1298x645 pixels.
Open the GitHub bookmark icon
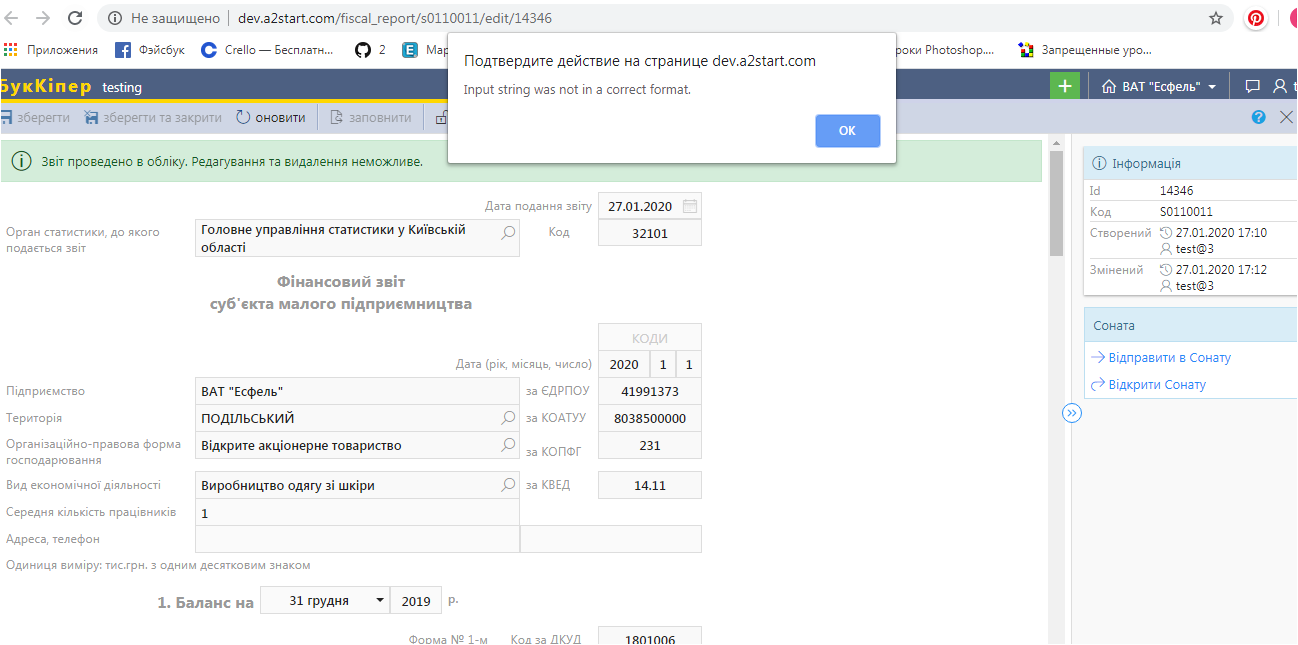(x=363, y=49)
